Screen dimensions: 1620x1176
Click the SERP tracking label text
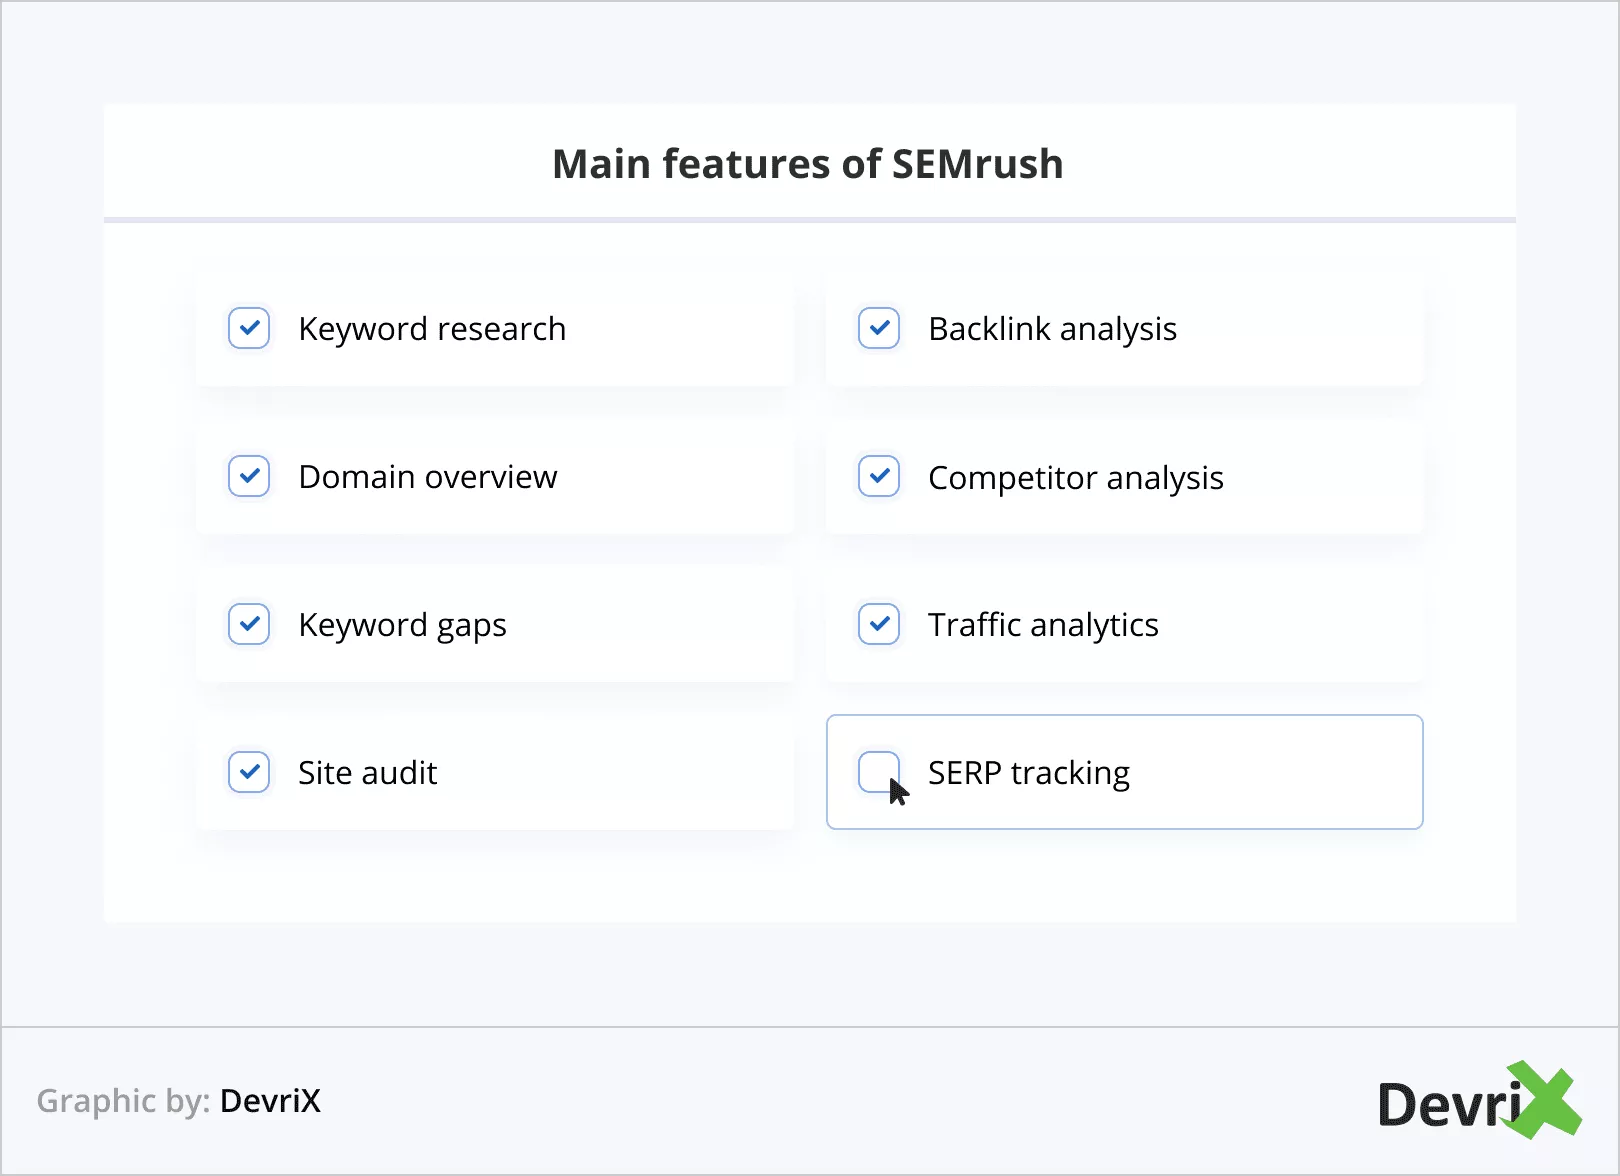[1029, 773]
